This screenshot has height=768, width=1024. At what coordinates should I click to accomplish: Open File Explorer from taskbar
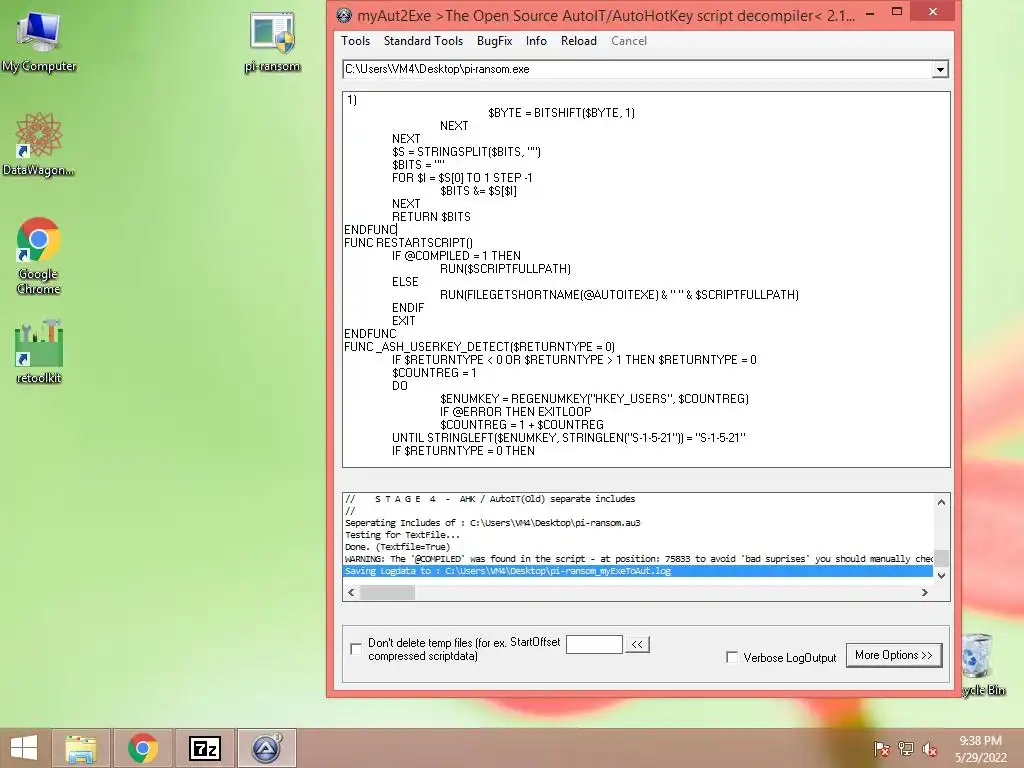(x=81, y=748)
